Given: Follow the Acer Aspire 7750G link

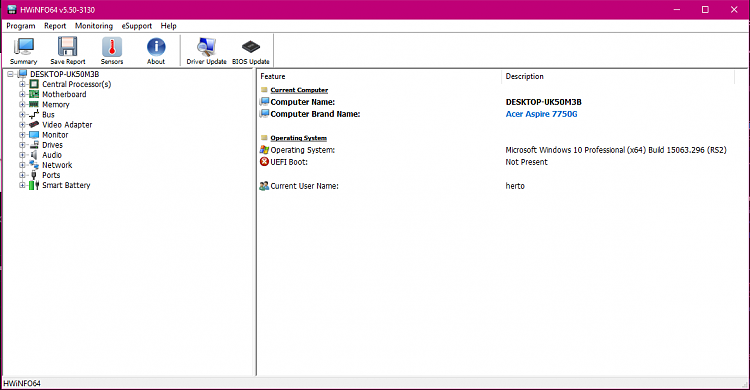Looking at the screenshot, I should point(541,114).
